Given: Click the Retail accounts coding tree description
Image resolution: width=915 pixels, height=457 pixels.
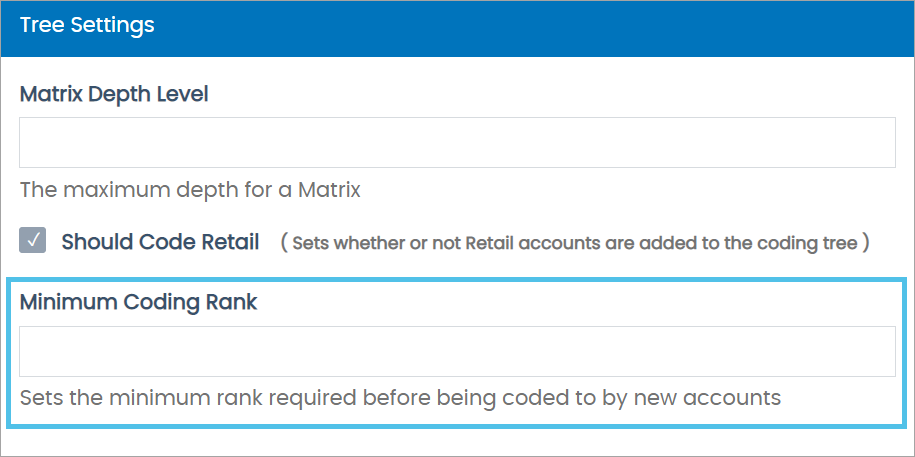Looking at the screenshot, I should (x=575, y=243).
